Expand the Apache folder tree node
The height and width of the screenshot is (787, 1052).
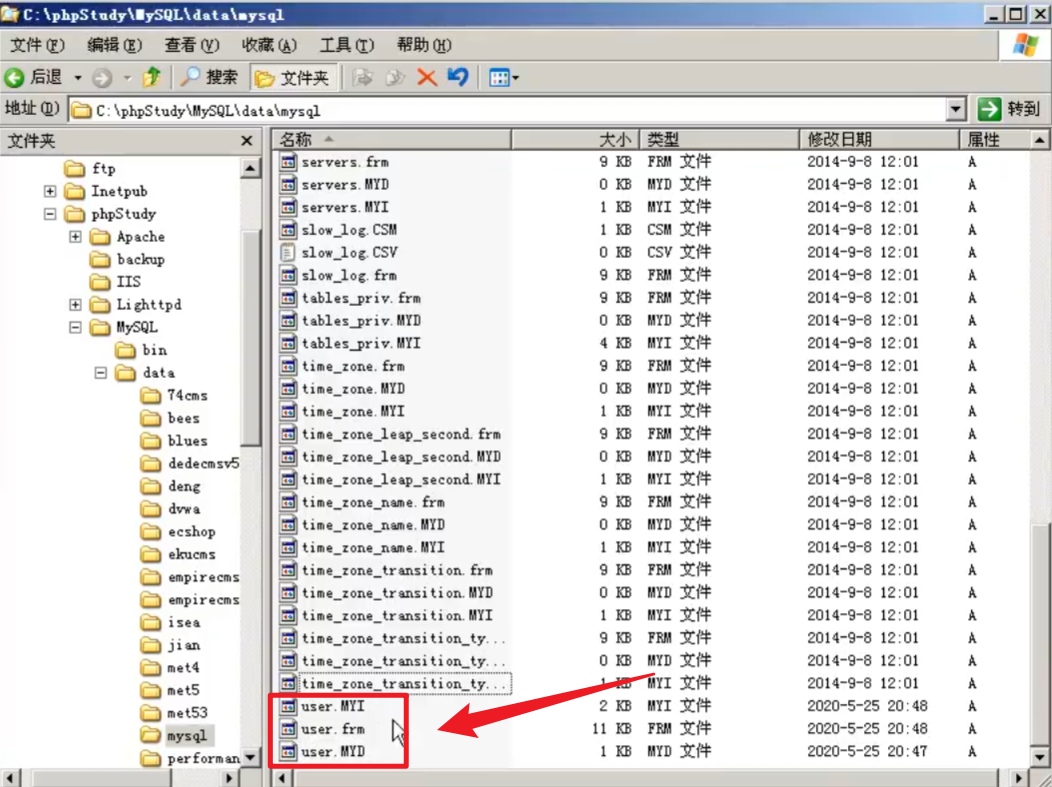pyautogui.click(x=75, y=237)
